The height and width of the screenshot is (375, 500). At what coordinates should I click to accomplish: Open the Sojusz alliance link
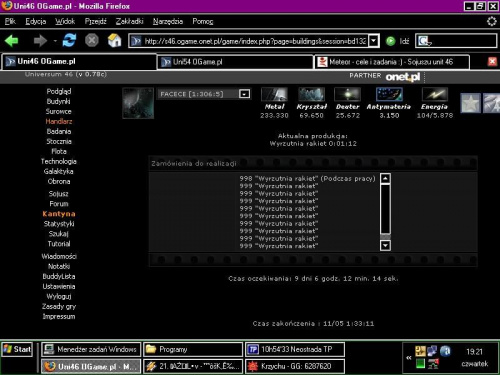click(59, 194)
